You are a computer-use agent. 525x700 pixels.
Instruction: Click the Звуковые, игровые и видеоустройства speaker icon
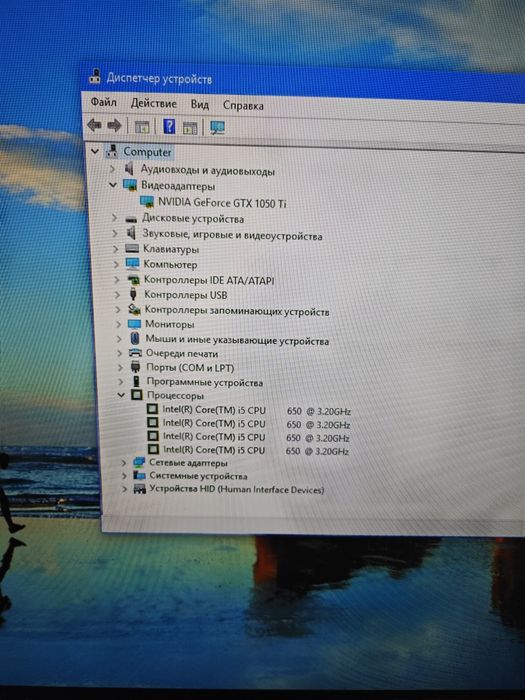coord(131,233)
